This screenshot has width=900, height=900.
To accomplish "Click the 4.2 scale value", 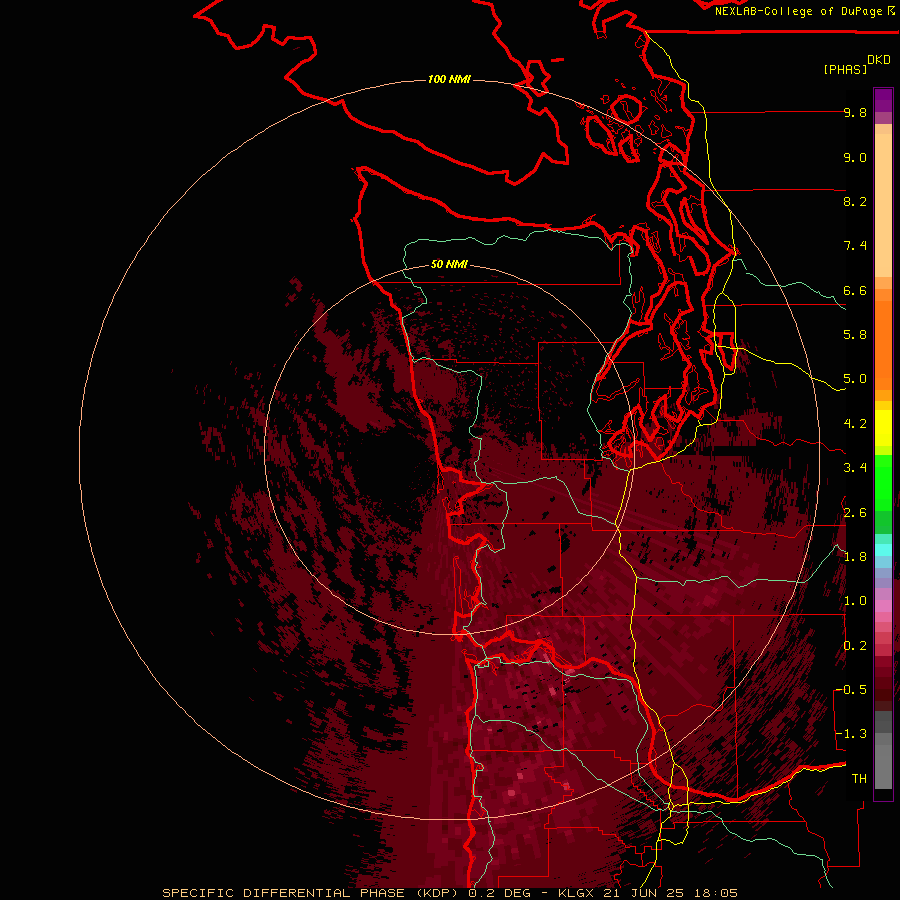I will point(855,424).
